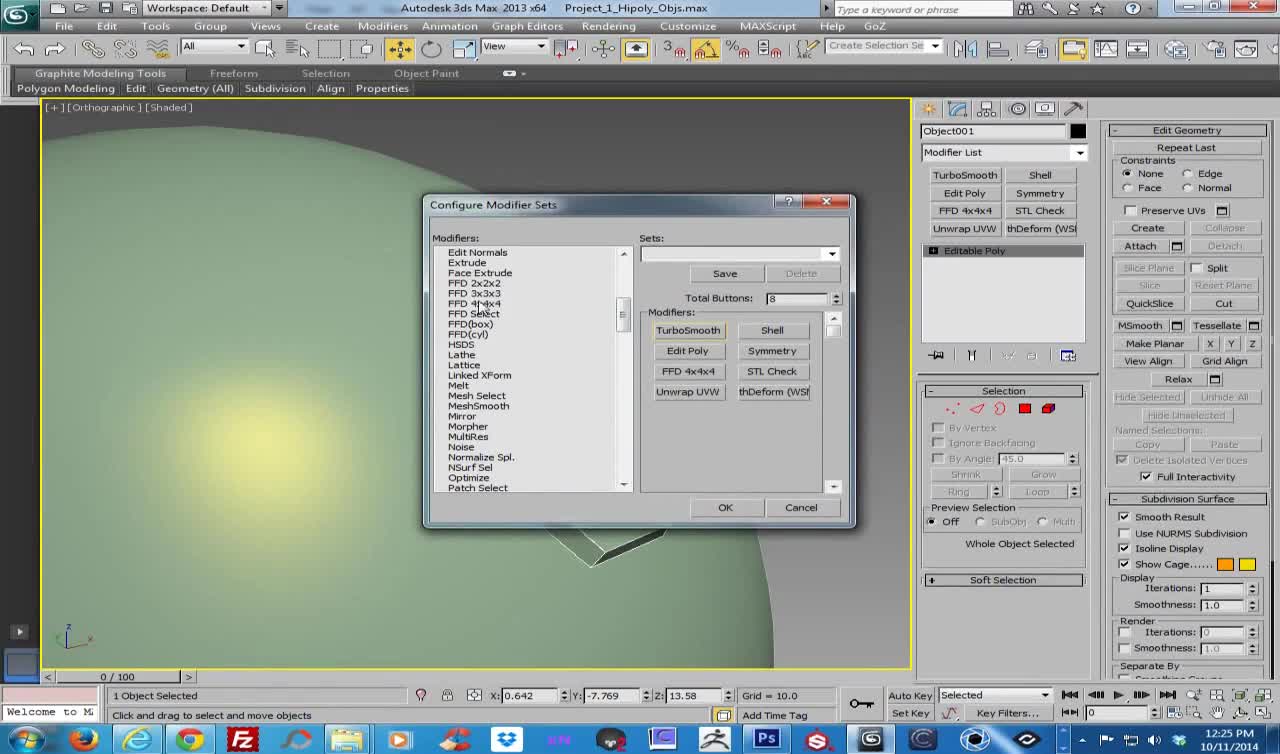Open the Sets dropdown in dialog
This screenshot has width=1280, height=754.
832,254
